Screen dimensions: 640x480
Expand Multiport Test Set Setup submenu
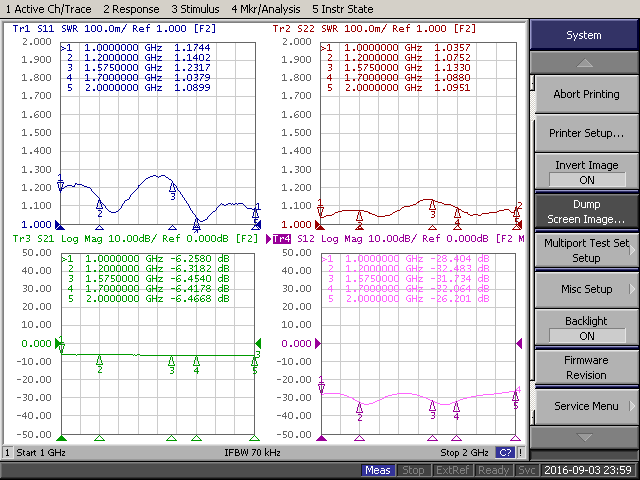[x=586, y=250]
